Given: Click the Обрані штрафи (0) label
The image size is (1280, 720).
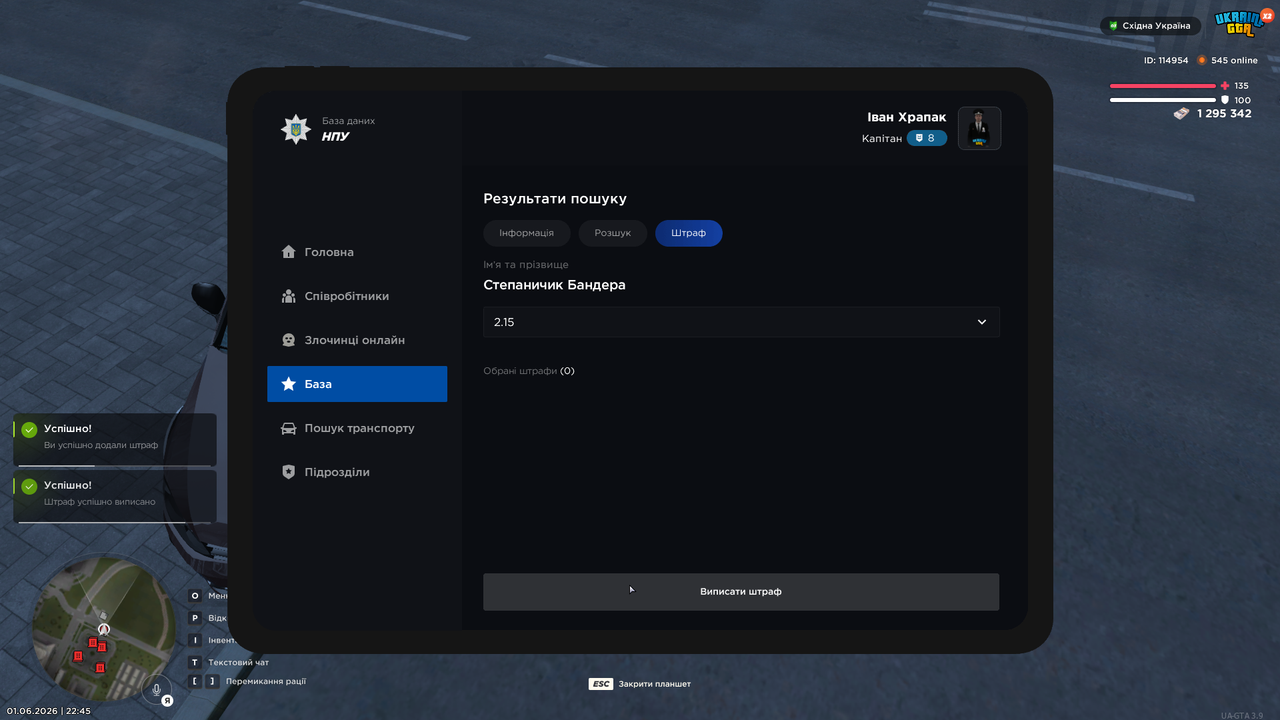Looking at the screenshot, I should [x=529, y=371].
